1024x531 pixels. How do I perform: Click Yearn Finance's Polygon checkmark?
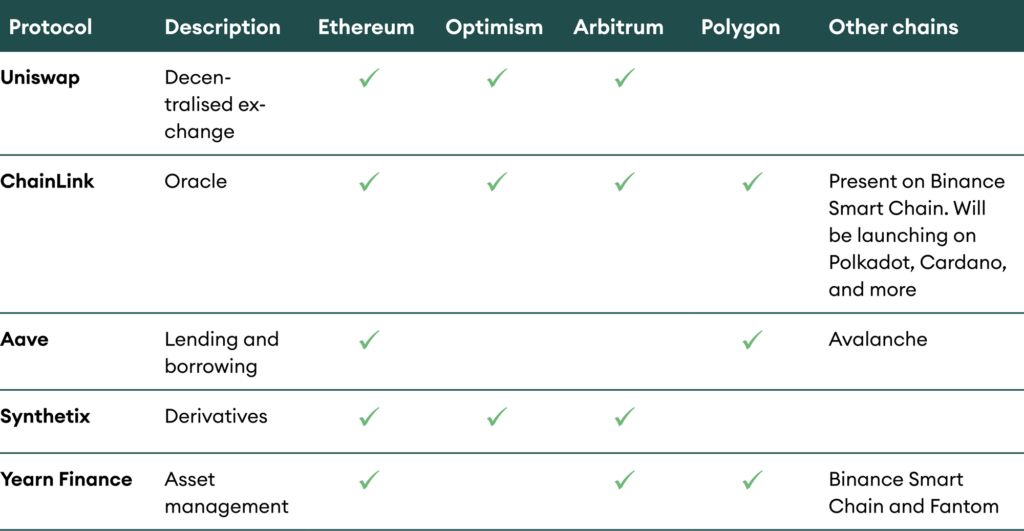(x=753, y=480)
